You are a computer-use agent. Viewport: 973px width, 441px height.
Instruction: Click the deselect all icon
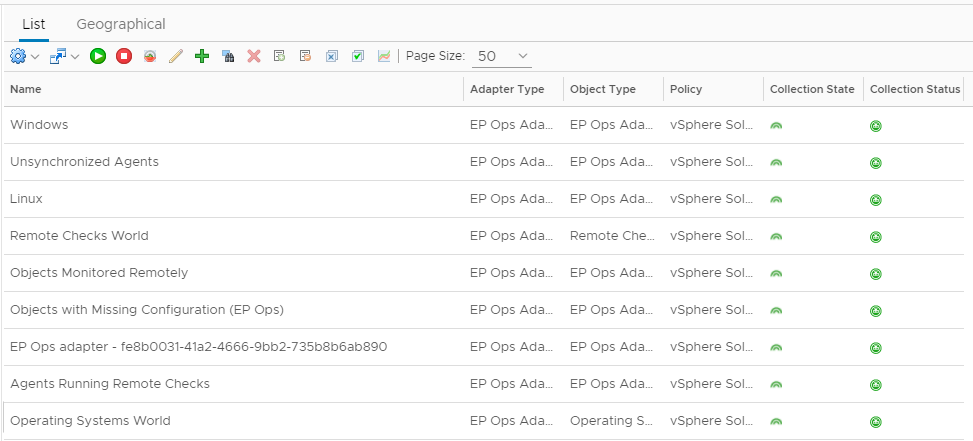pyautogui.click(x=332, y=57)
